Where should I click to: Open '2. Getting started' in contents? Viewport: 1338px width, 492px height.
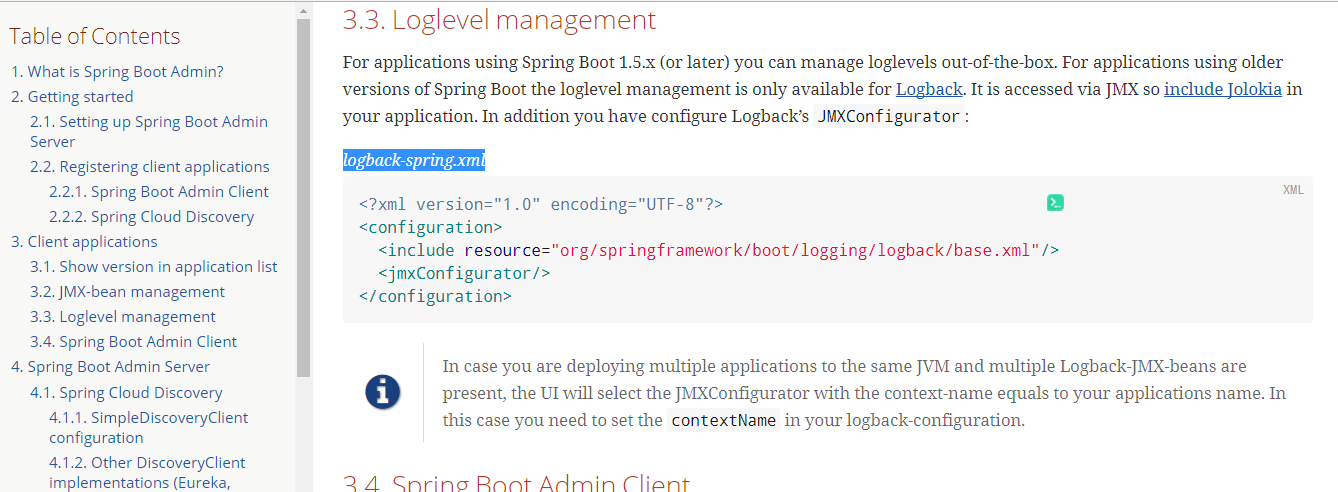[x=72, y=97]
